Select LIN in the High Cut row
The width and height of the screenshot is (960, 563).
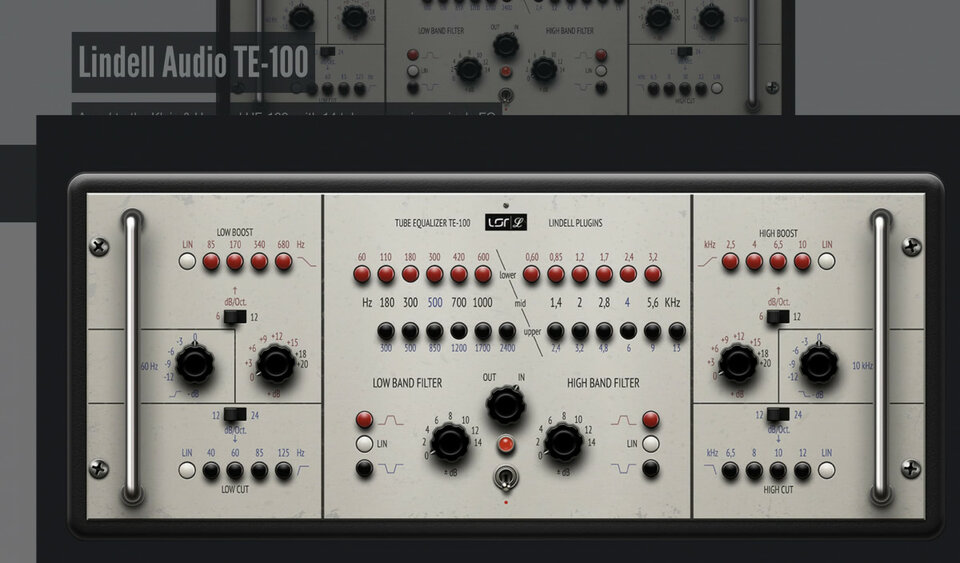[x=827, y=470]
